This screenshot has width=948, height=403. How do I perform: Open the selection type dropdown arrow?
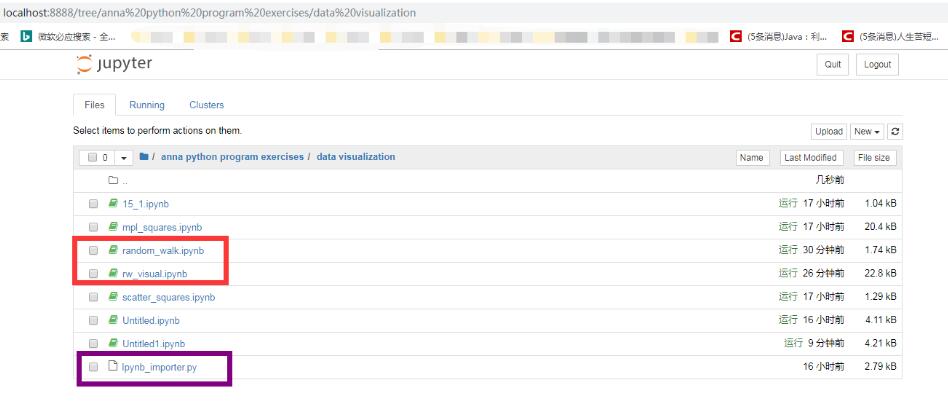[x=124, y=158]
